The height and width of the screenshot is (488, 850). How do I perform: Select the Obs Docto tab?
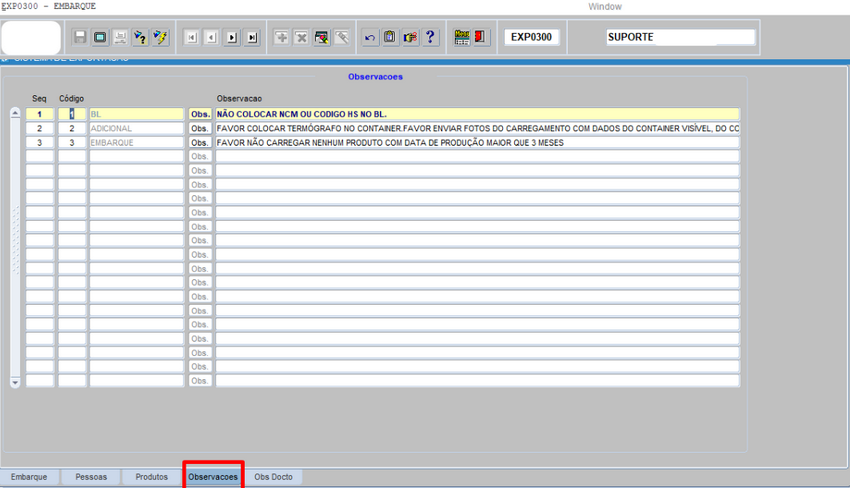tap(273, 477)
